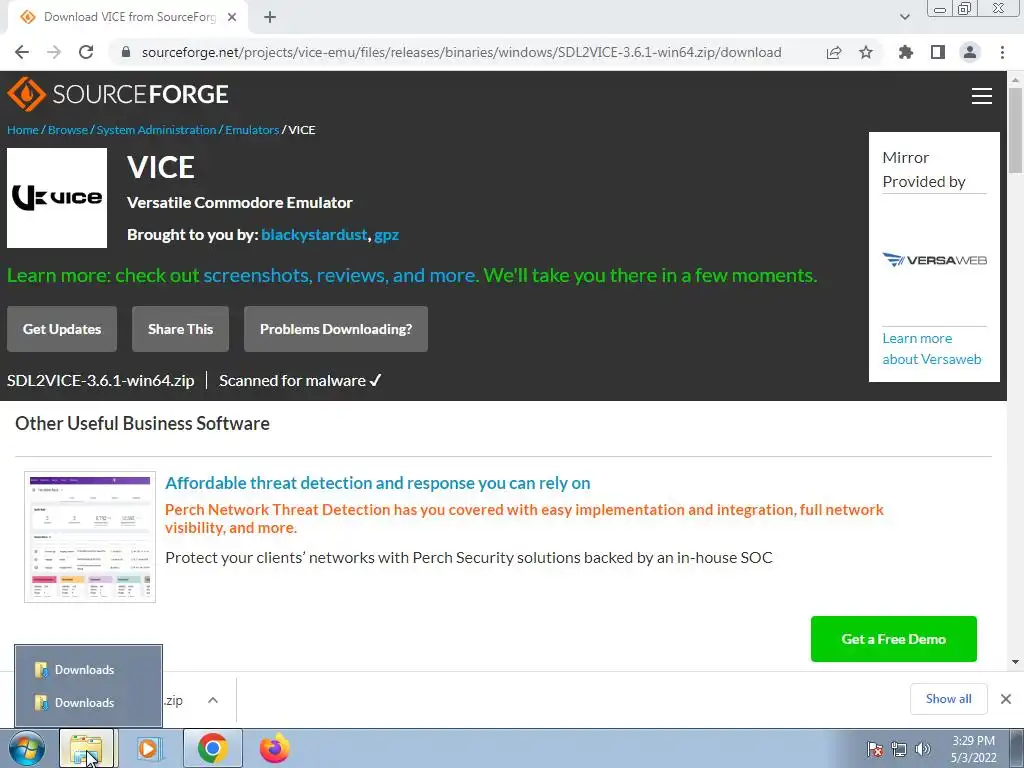Click the volume speaker tray icon
Viewport: 1024px width, 768px height.
922,749
